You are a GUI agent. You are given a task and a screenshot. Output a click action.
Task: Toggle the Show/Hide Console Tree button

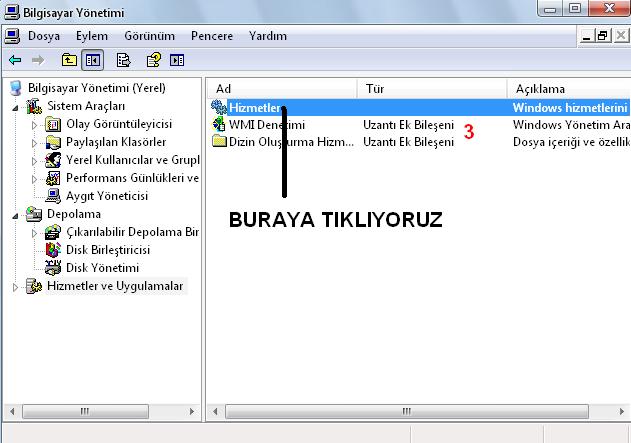pos(93,60)
